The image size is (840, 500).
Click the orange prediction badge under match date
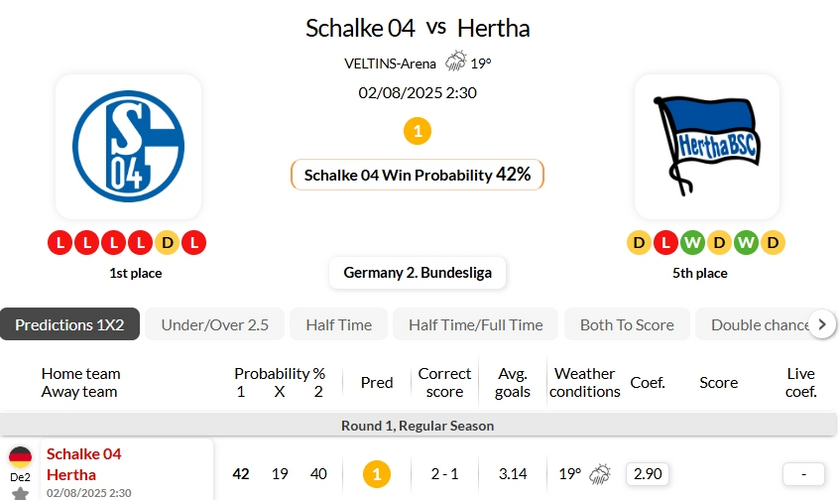[417, 131]
